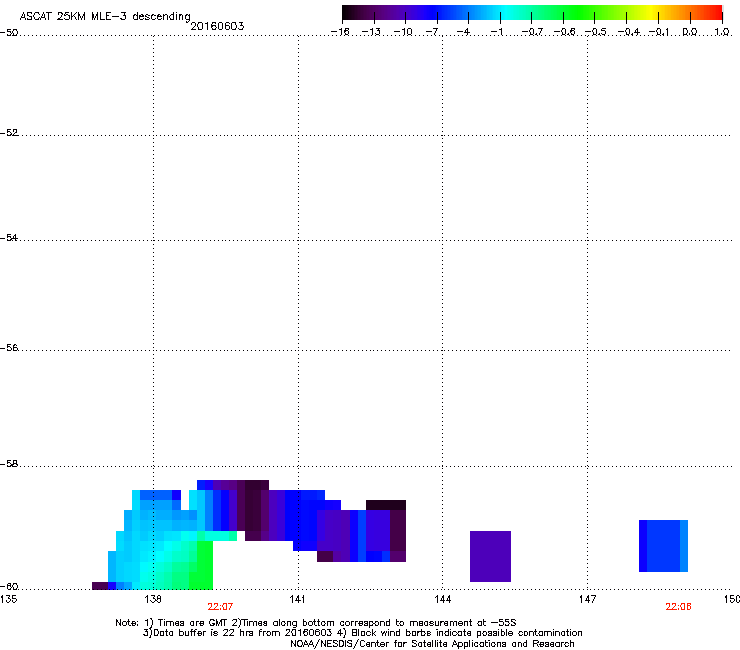This screenshot has width=740, height=650.
Task: Click the colorbar label -4
Action: 464,32
